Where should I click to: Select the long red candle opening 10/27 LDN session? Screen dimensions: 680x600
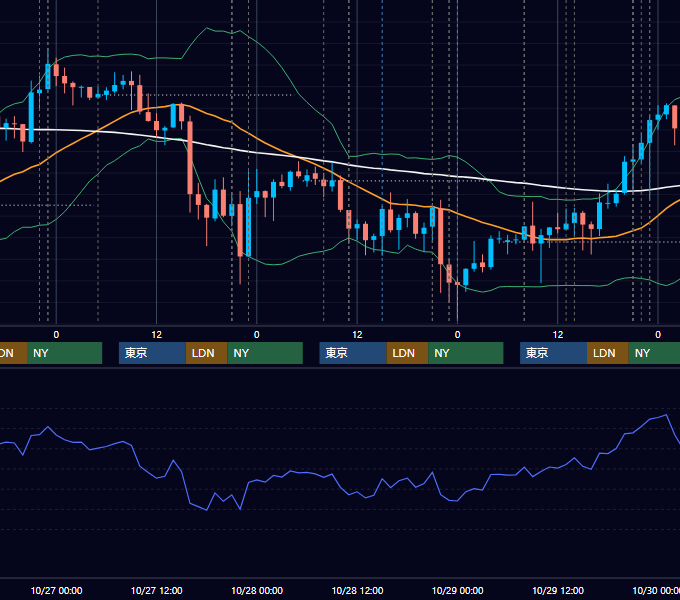point(190,158)
